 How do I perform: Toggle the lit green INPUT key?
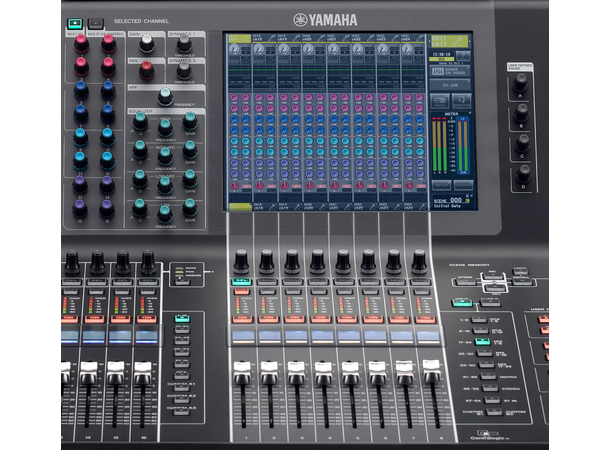(462, 302)
